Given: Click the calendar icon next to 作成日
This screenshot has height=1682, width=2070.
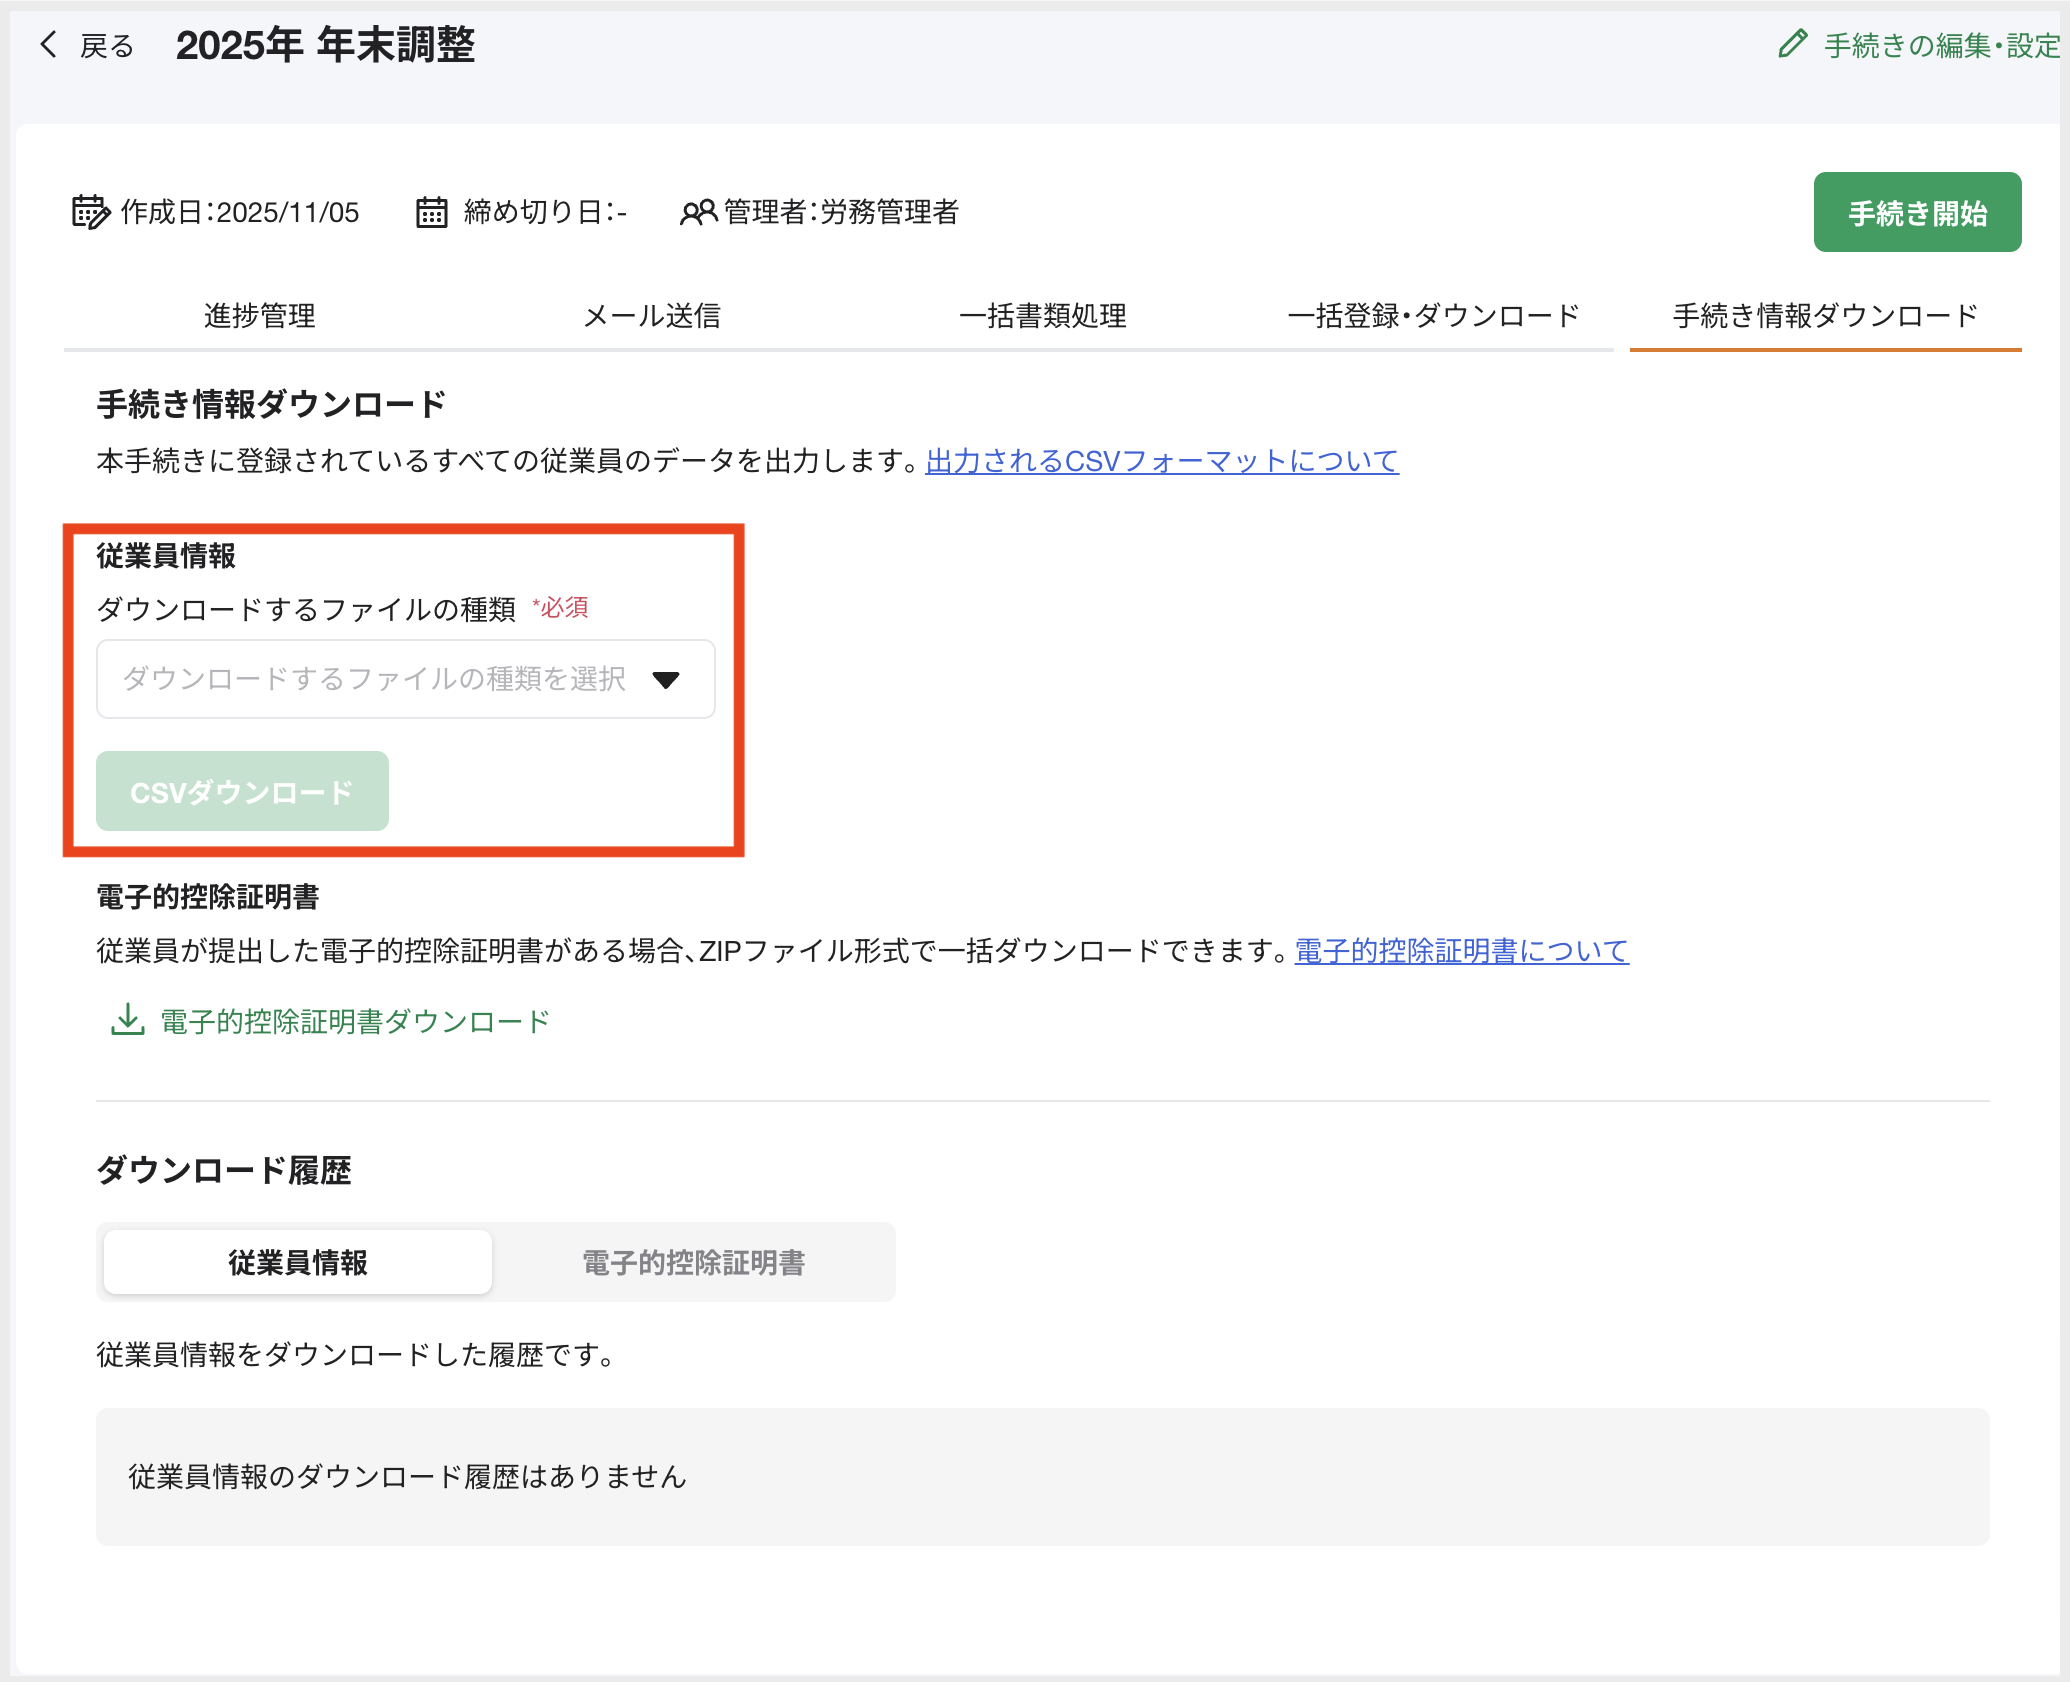Looking at the screenshot, I should click(91, 211).
